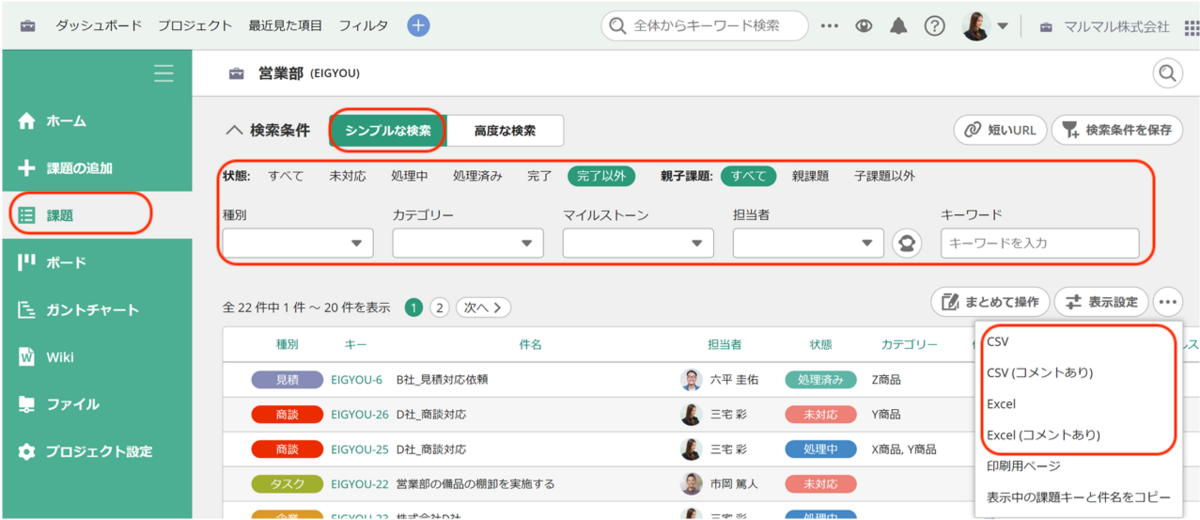The height and width of the screenshot is (520, 1200).
Task: Choose CSV (コメントあり) option
Action: coord(1039,373)
